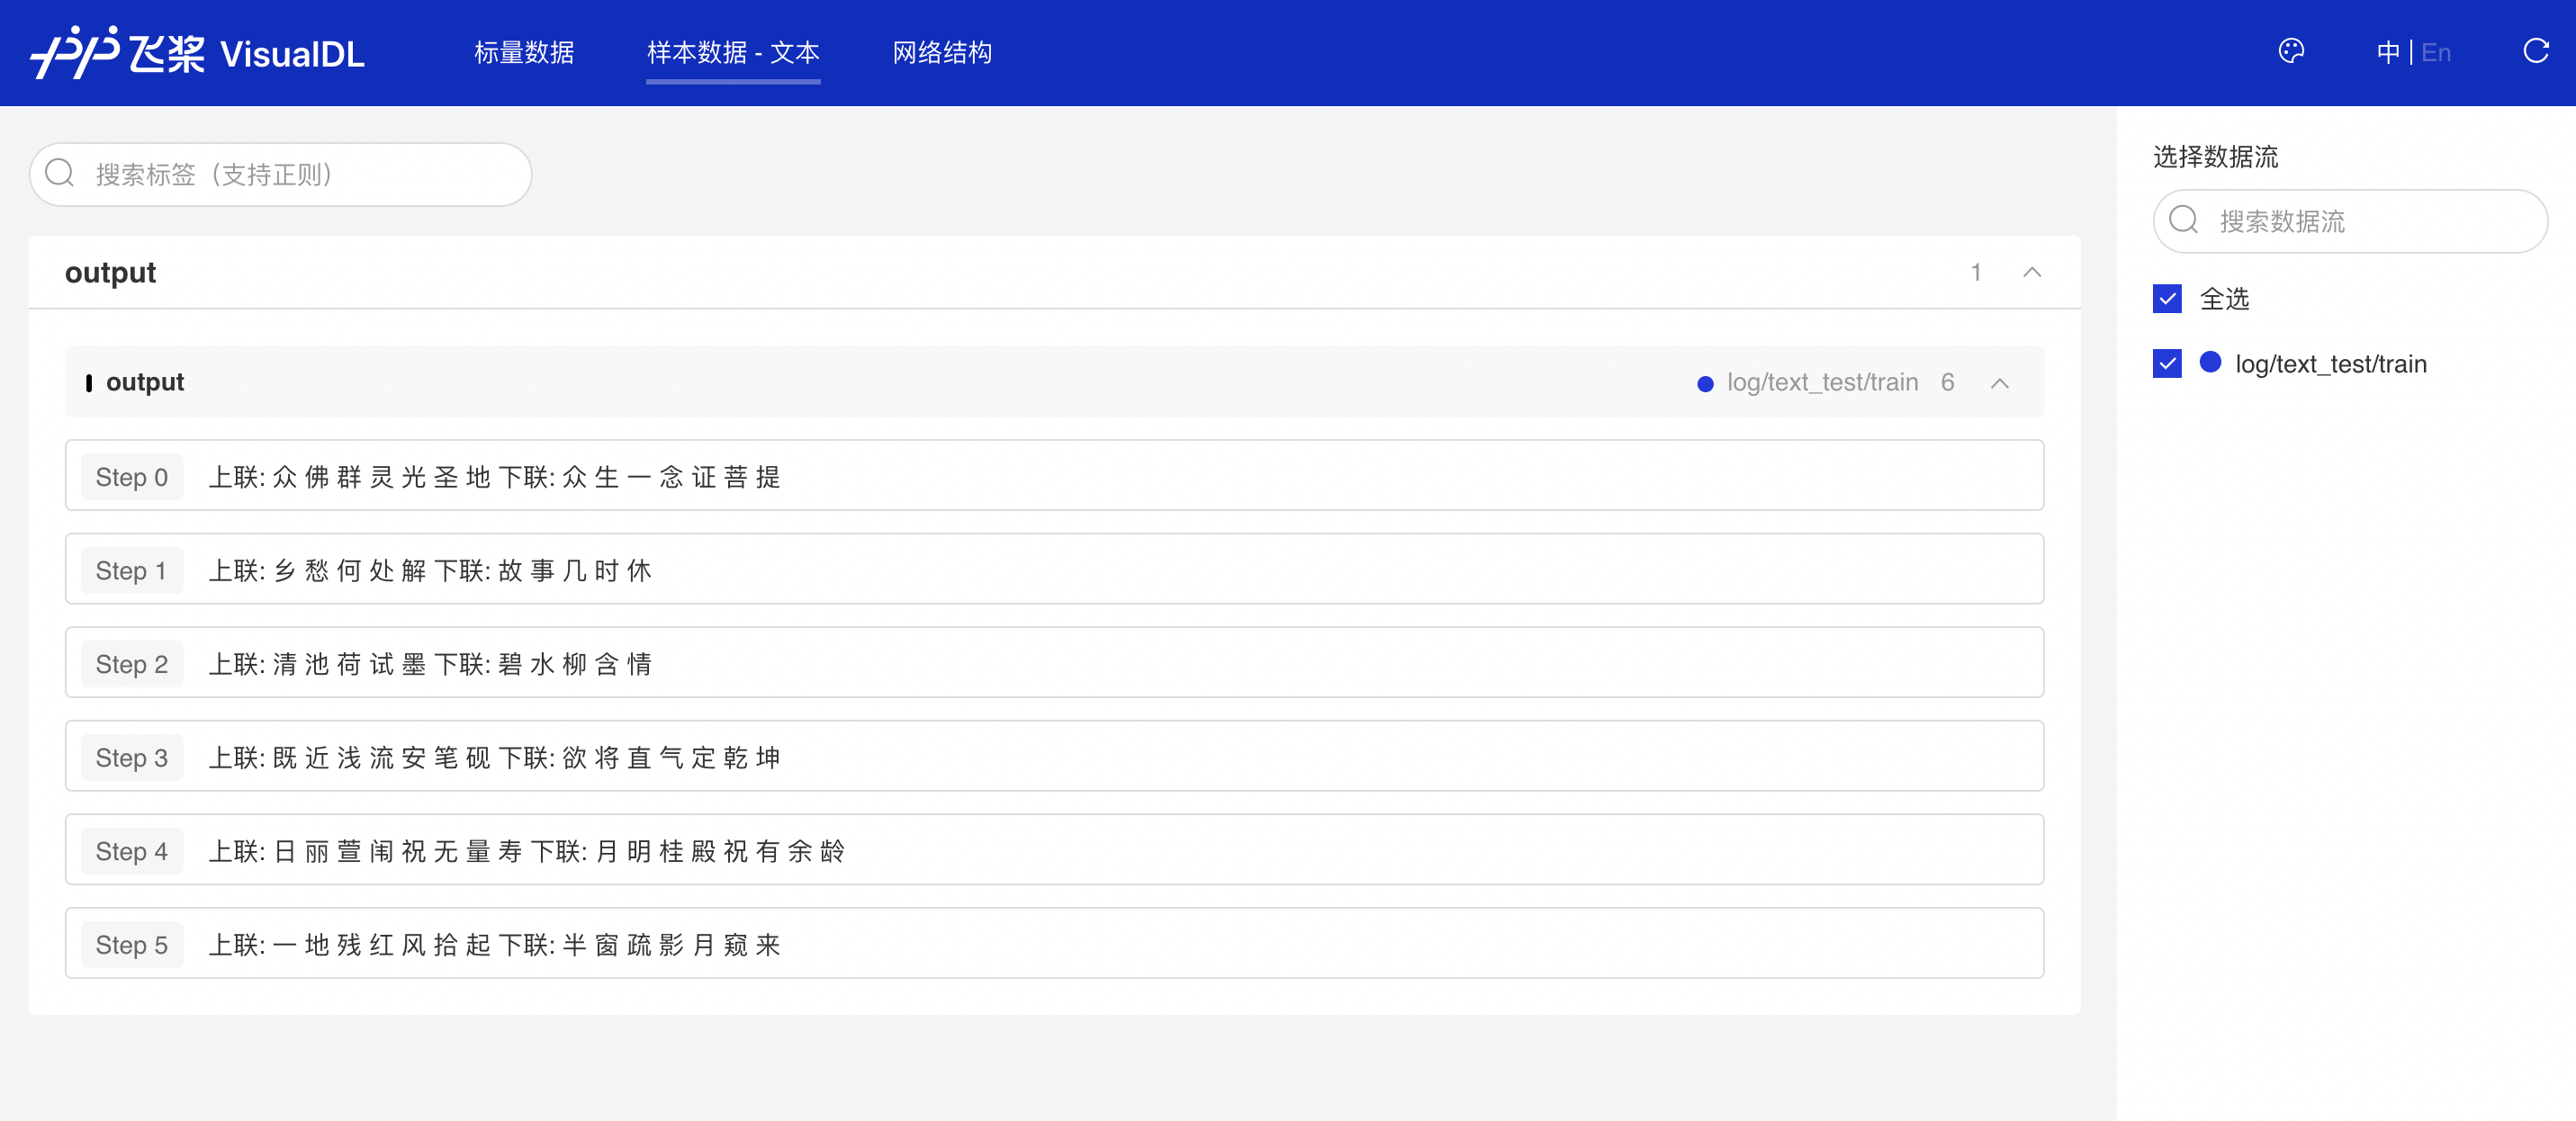Select the Step 3 badge
This screenshot has height=1121, width=2576.
click(x=131, y=757)
